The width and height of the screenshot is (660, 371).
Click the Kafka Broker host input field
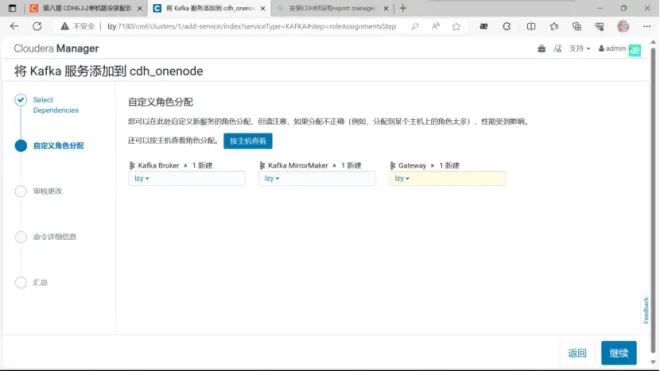[187, 179]
